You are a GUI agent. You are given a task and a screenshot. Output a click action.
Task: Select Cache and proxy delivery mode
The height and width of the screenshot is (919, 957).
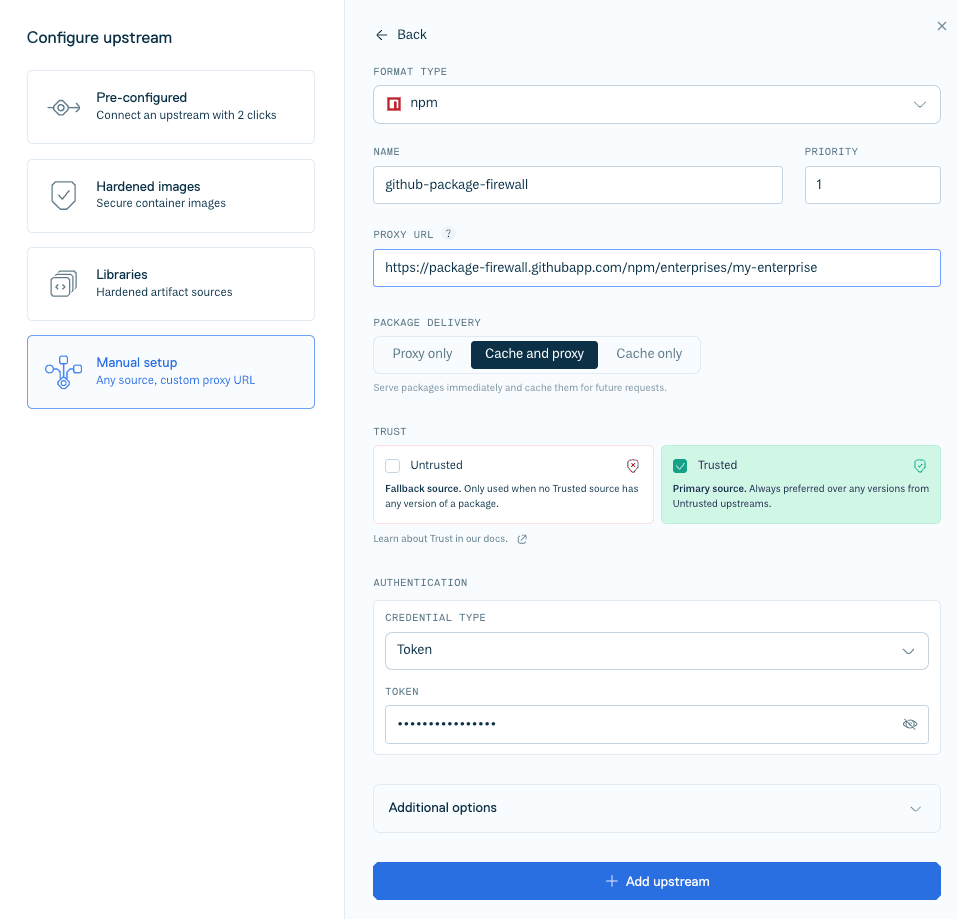pos(534,355)
